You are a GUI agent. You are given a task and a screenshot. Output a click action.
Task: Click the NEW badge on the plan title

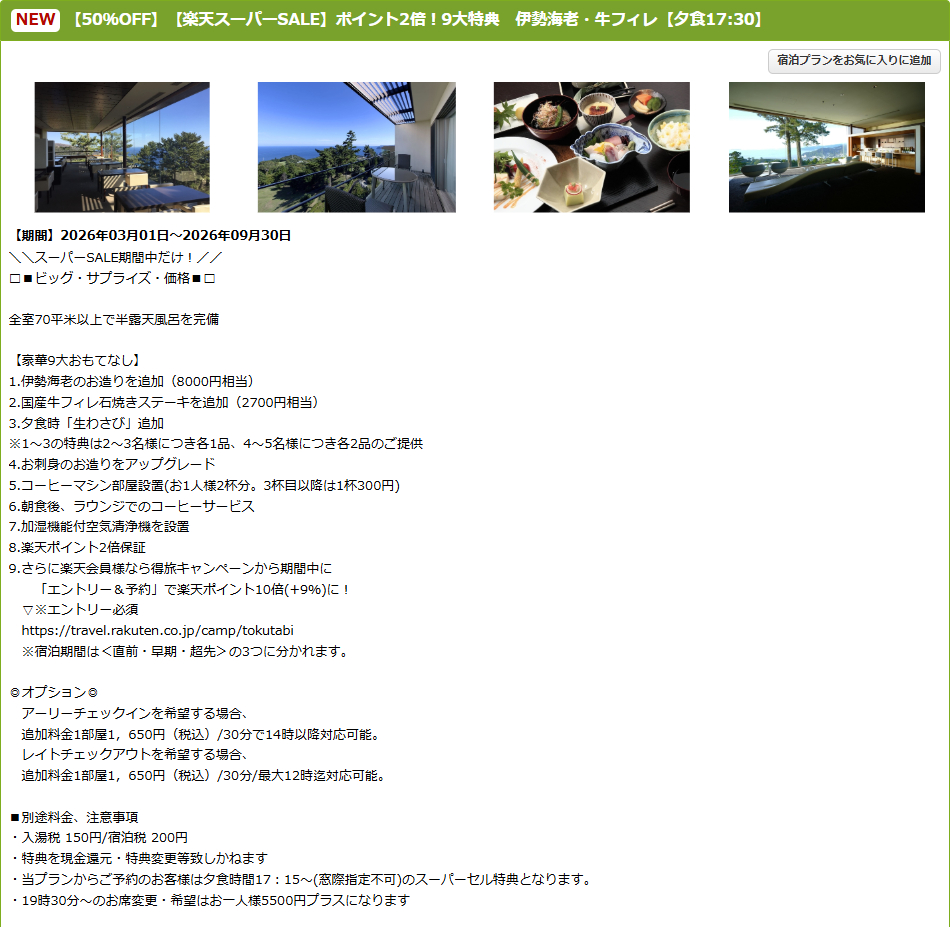click(x=36, y=19)
